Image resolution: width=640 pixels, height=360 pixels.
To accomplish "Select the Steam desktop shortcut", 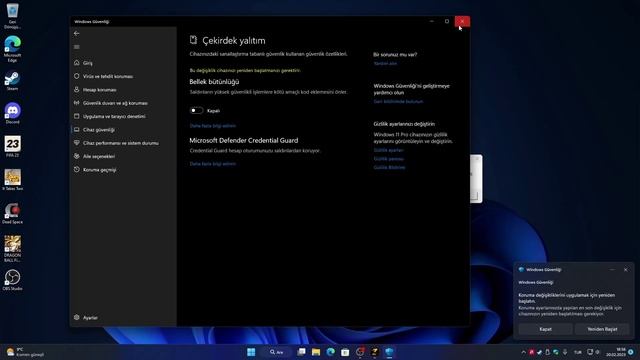I will tap(12, 81).
